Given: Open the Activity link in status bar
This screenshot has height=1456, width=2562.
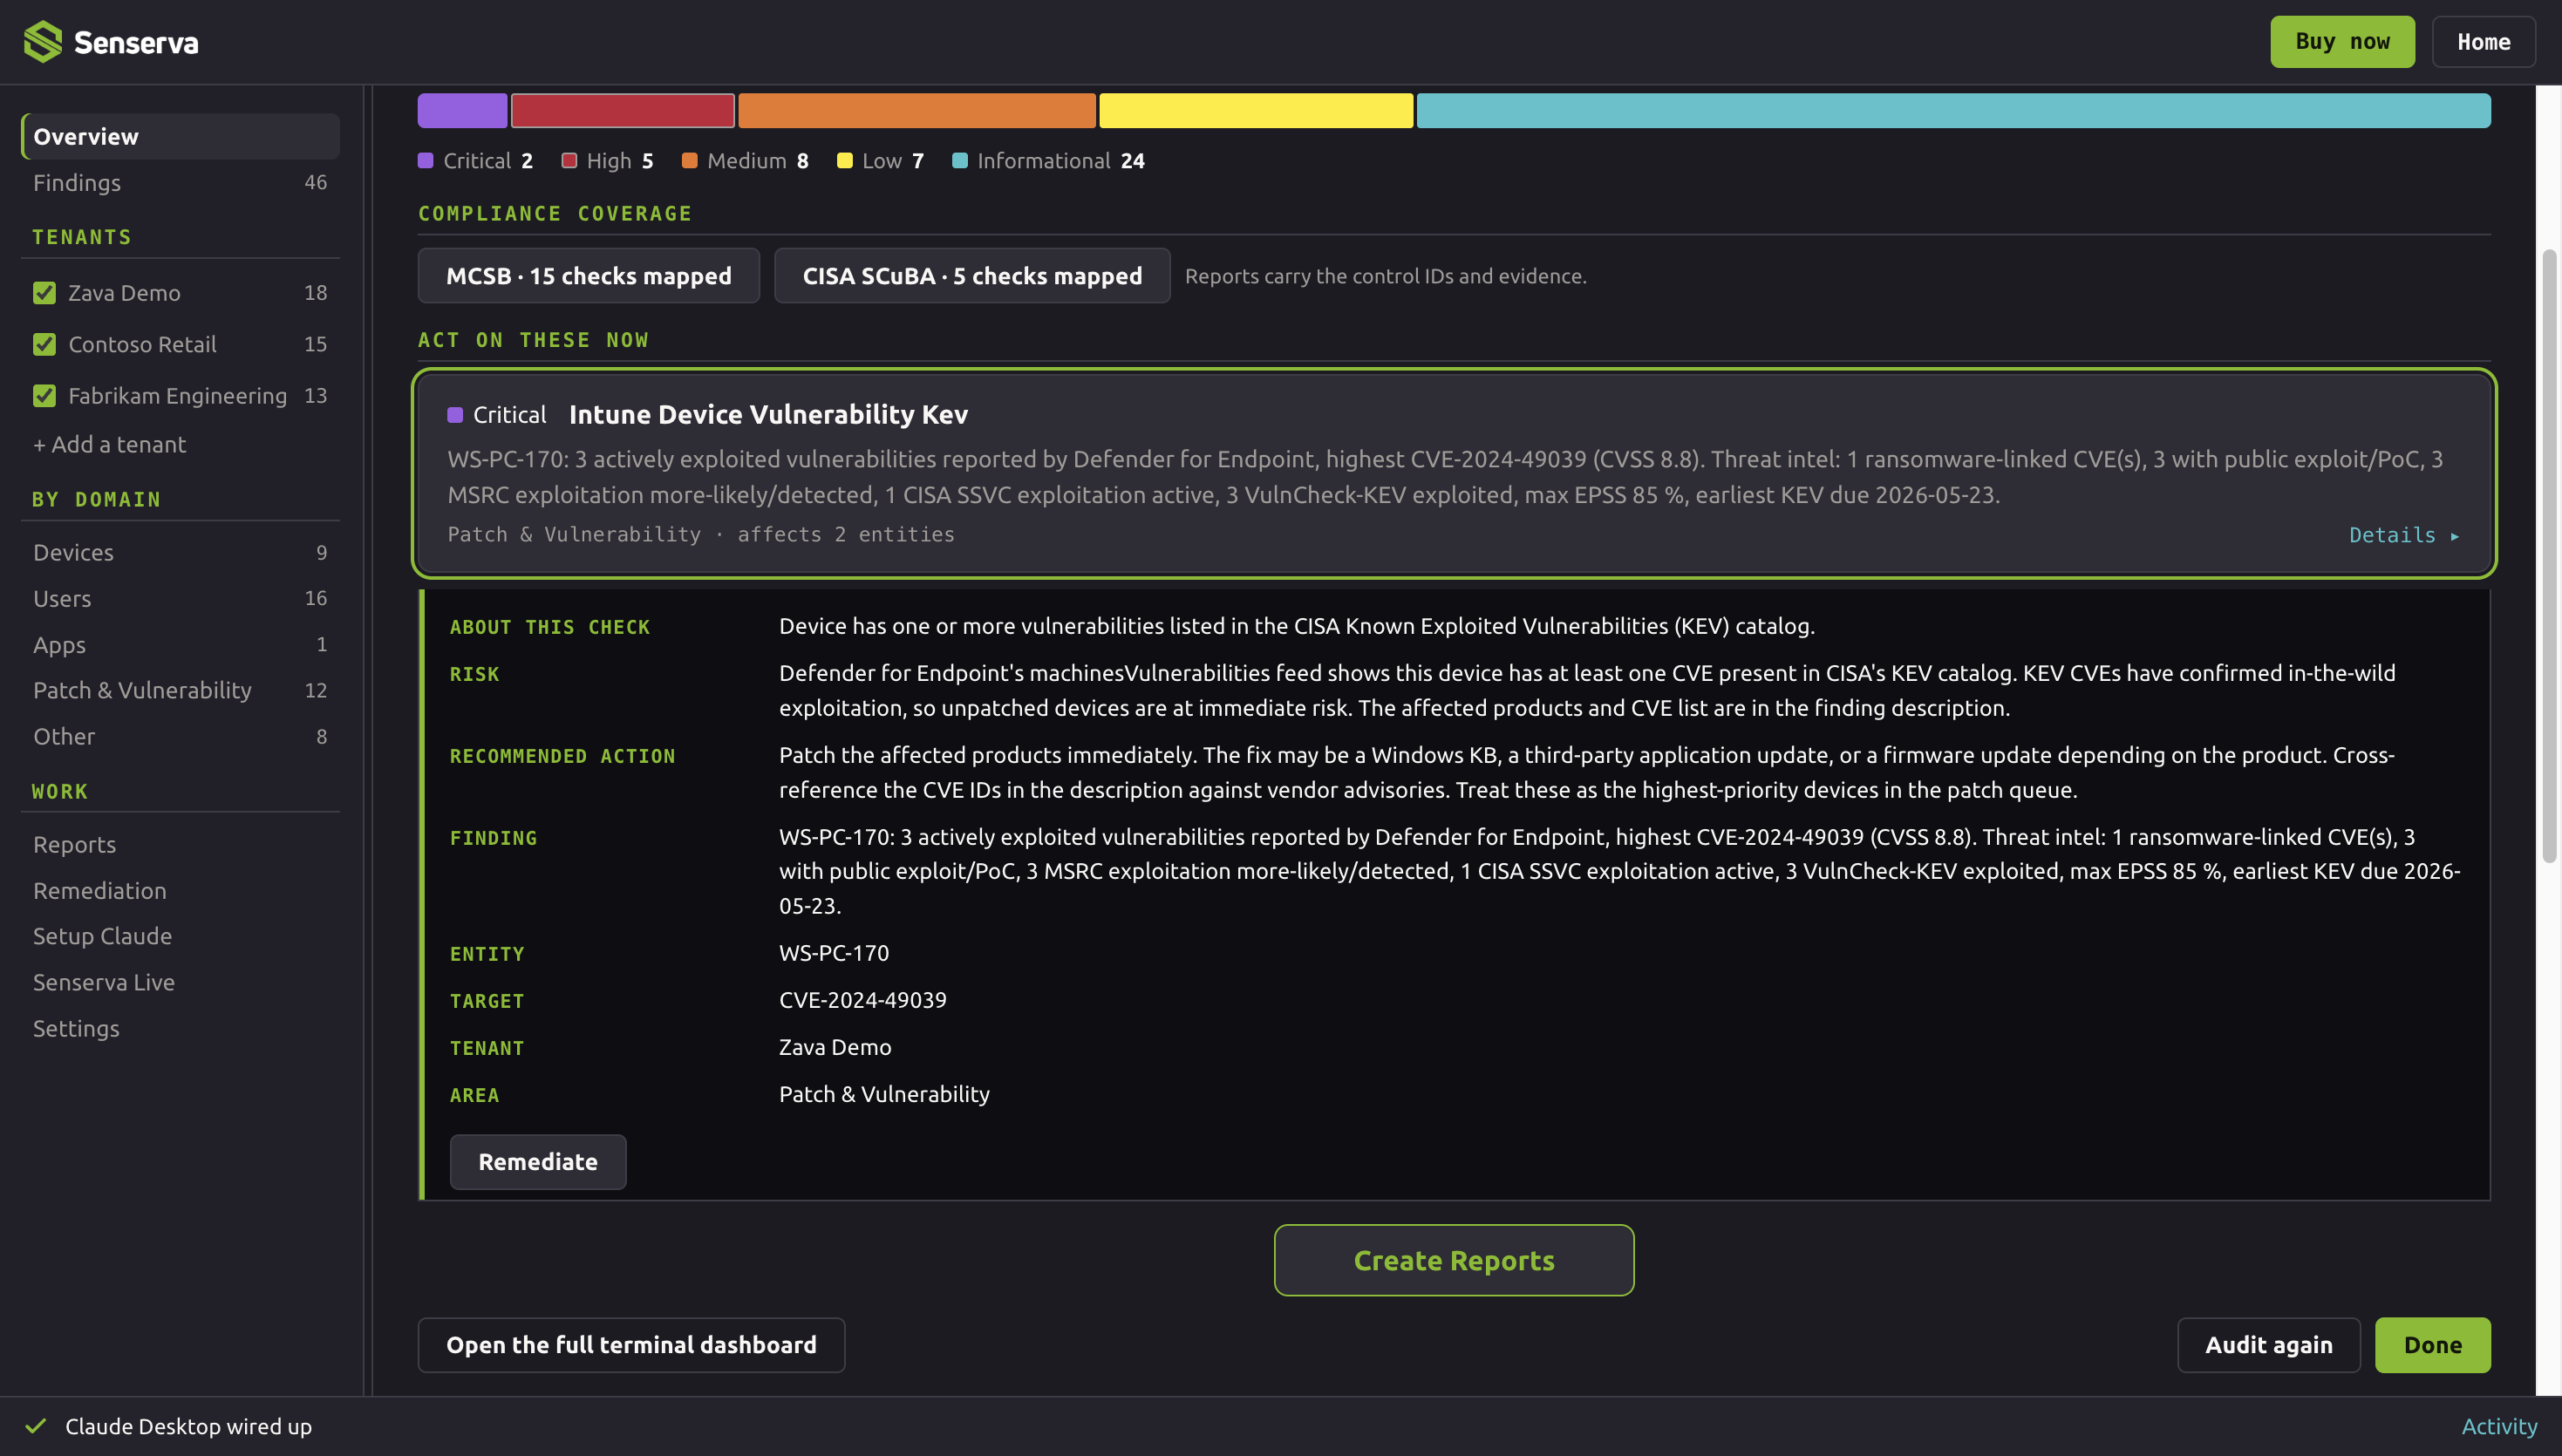Looking at the screenshot, I should point(2499,1427).
